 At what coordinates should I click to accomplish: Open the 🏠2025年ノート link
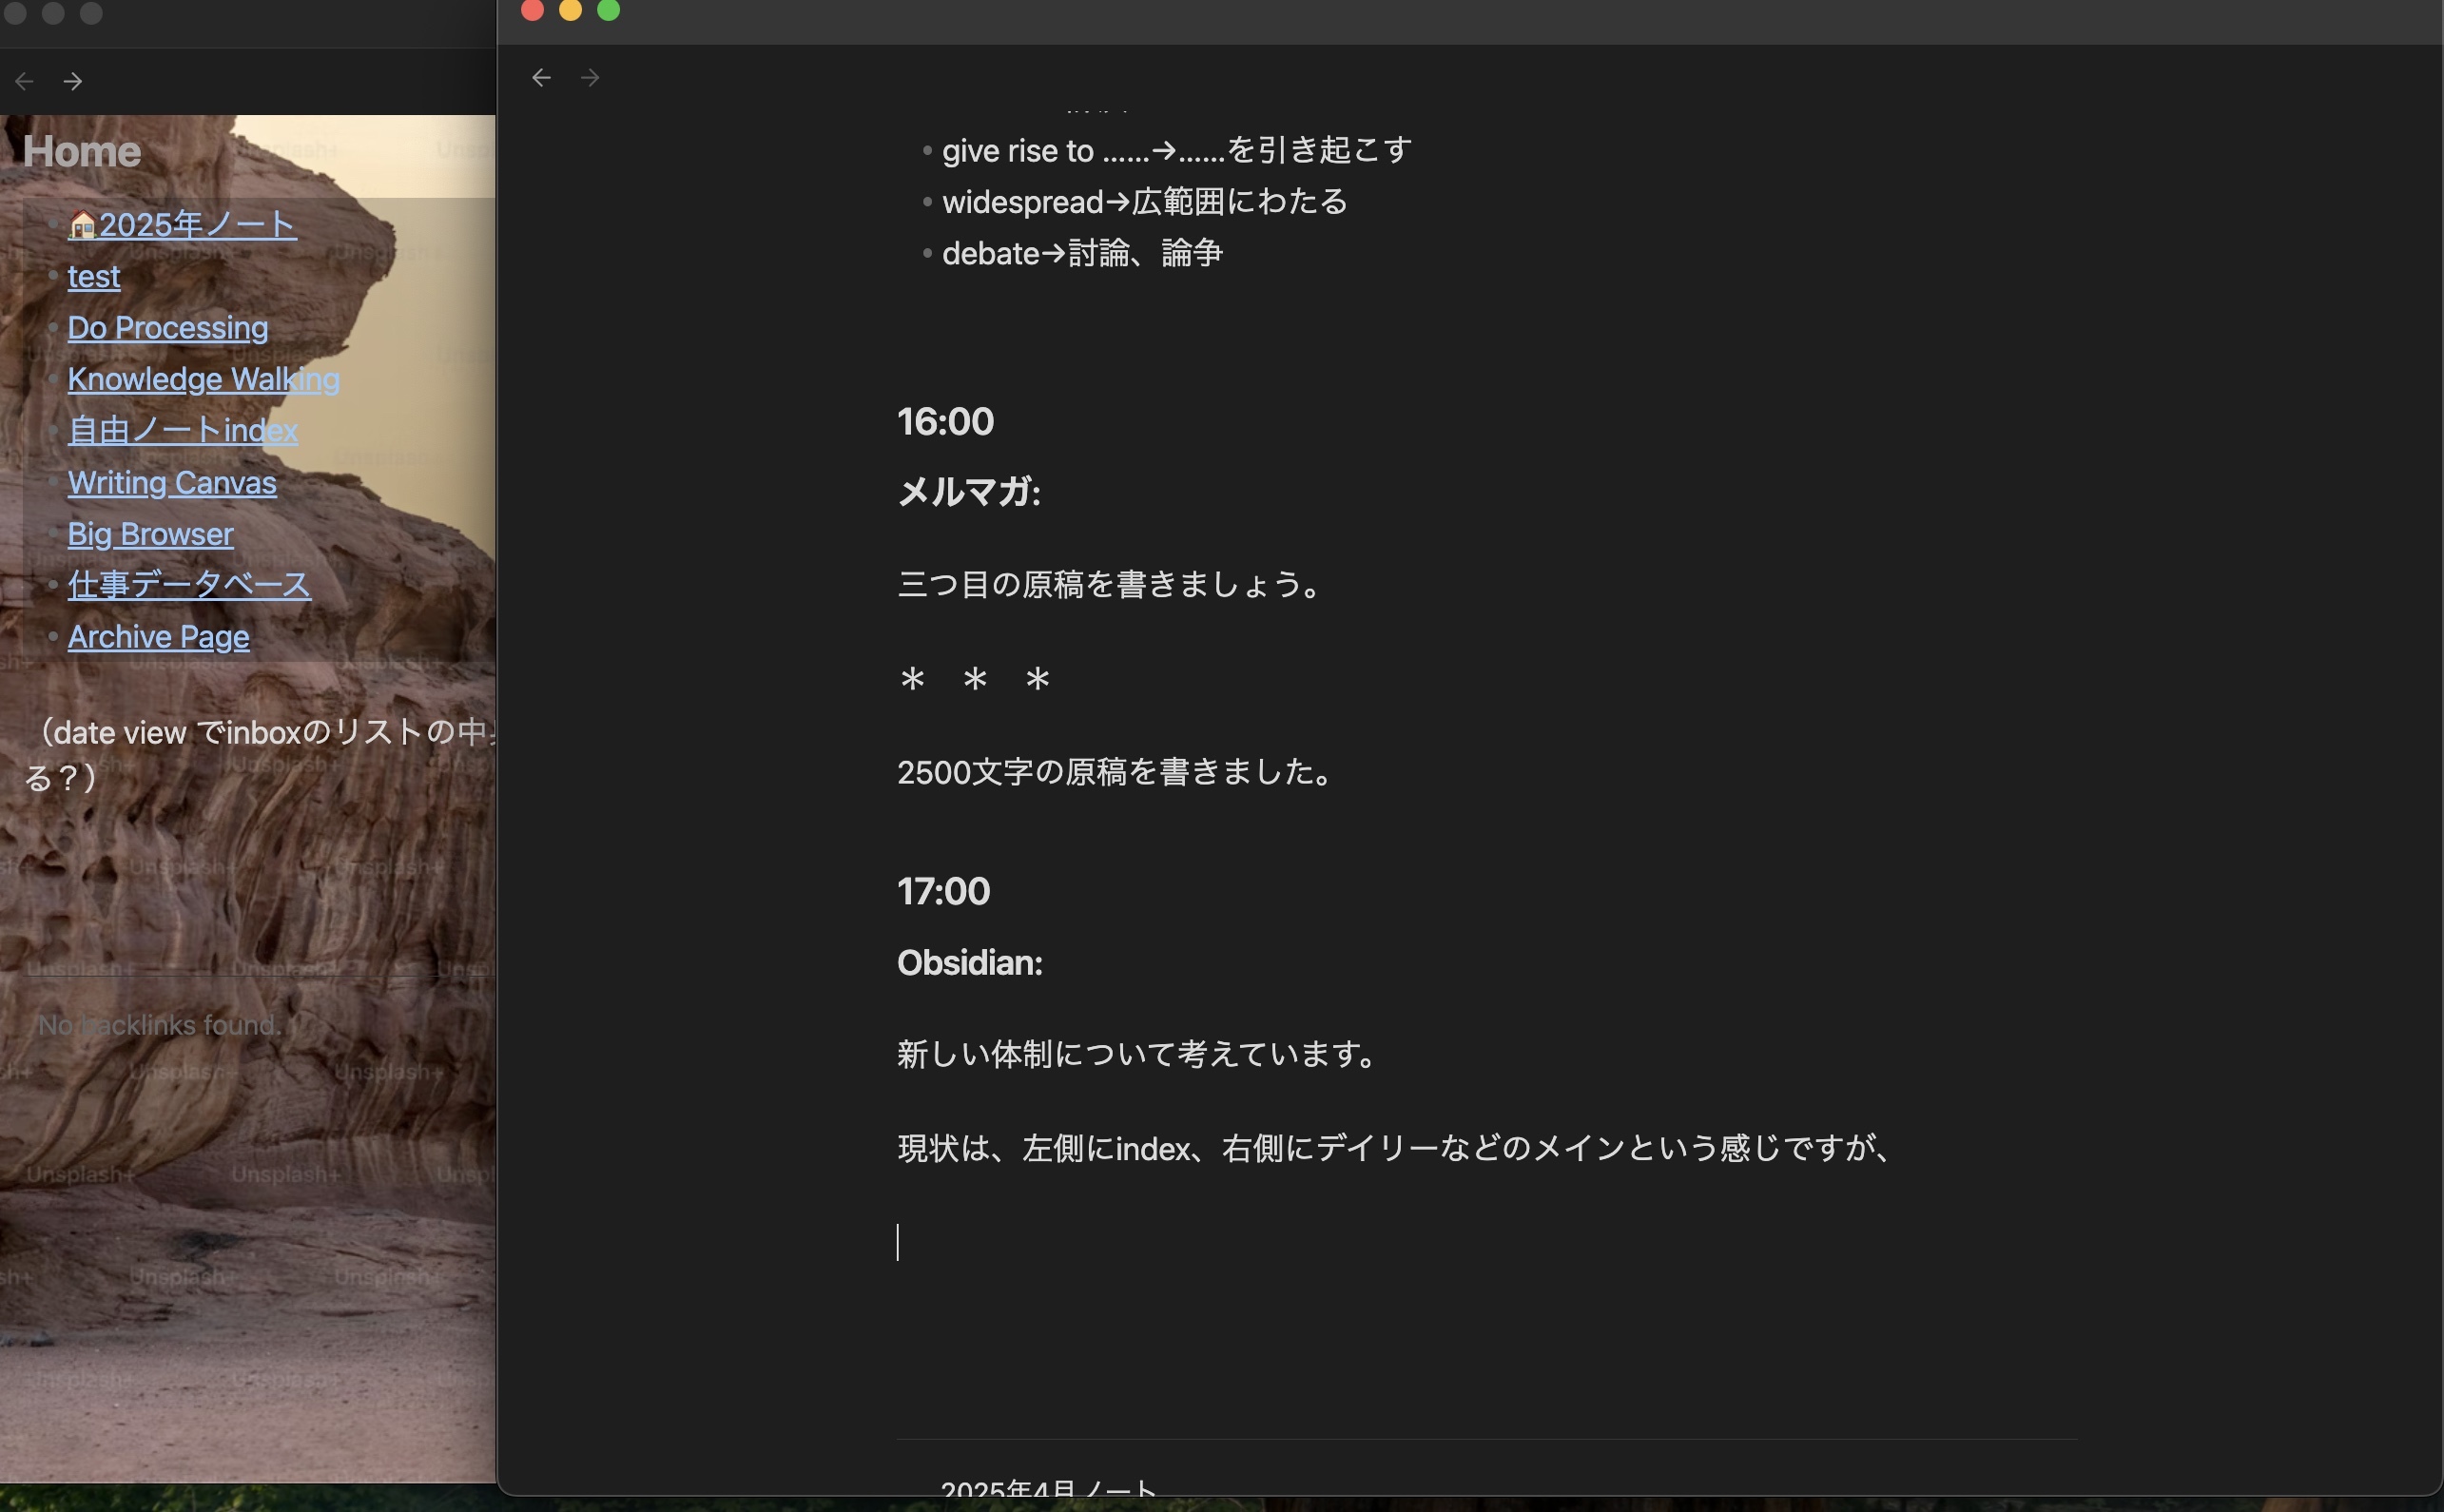pos(181,225)
